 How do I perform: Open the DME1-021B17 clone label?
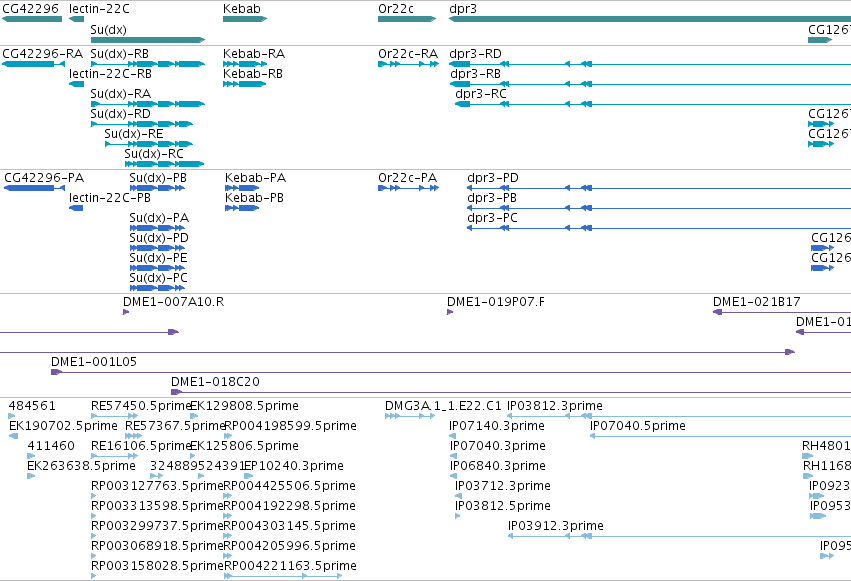(757, 302)
